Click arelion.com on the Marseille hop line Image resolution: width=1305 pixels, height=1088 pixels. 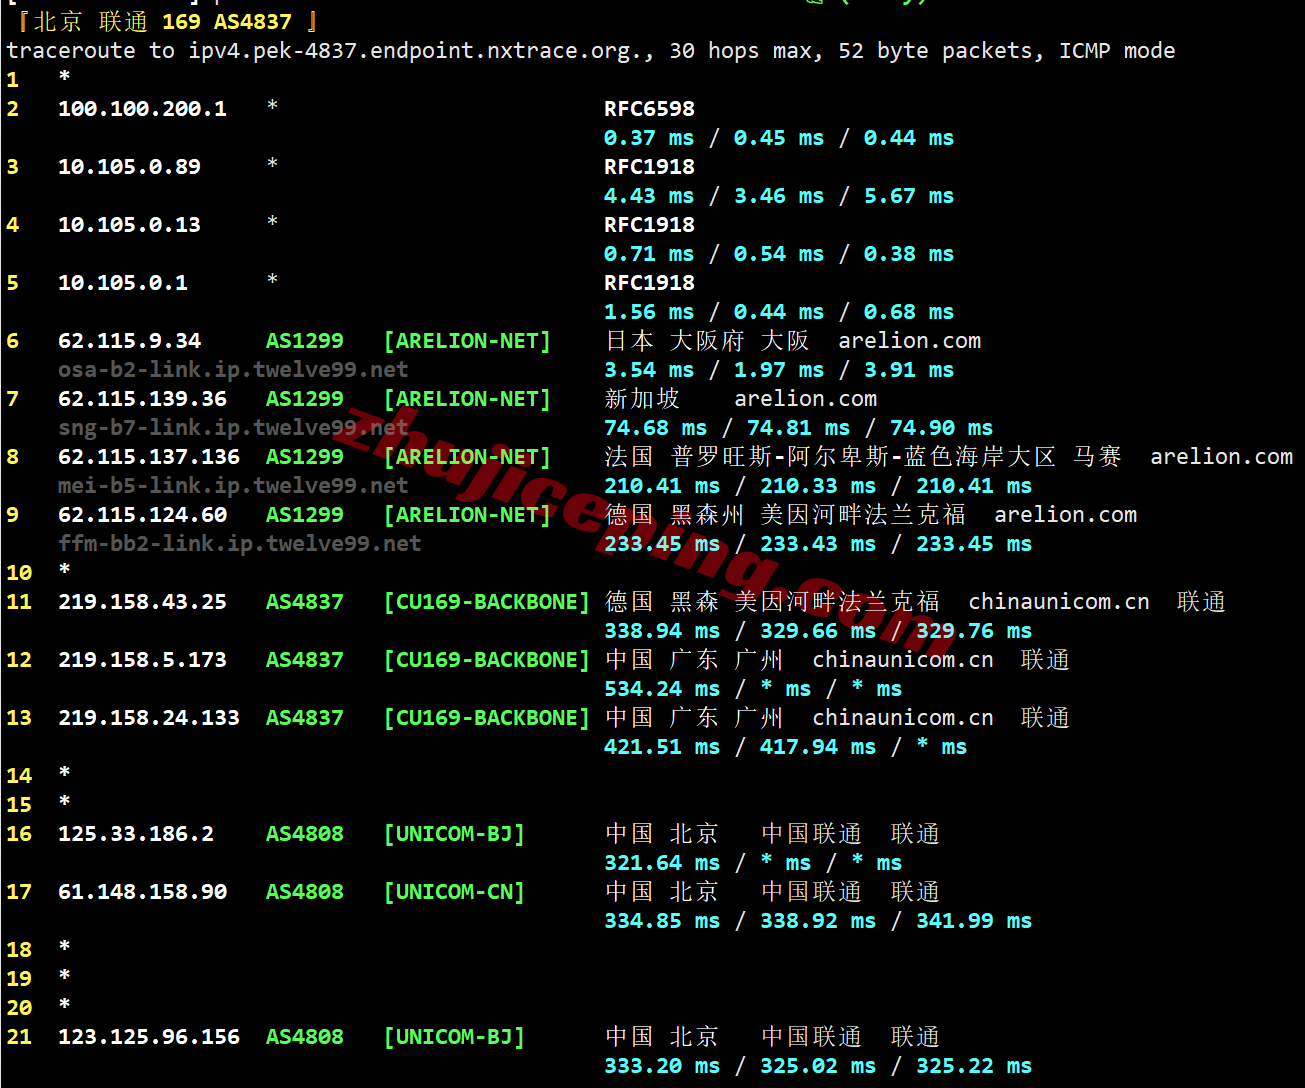tap(1221, 457)
